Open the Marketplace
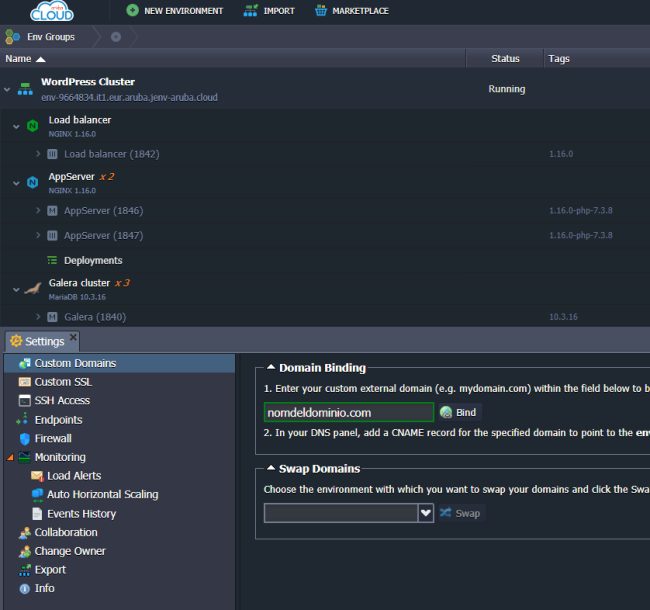The image size is (650, 610). [x=352, y=11]
